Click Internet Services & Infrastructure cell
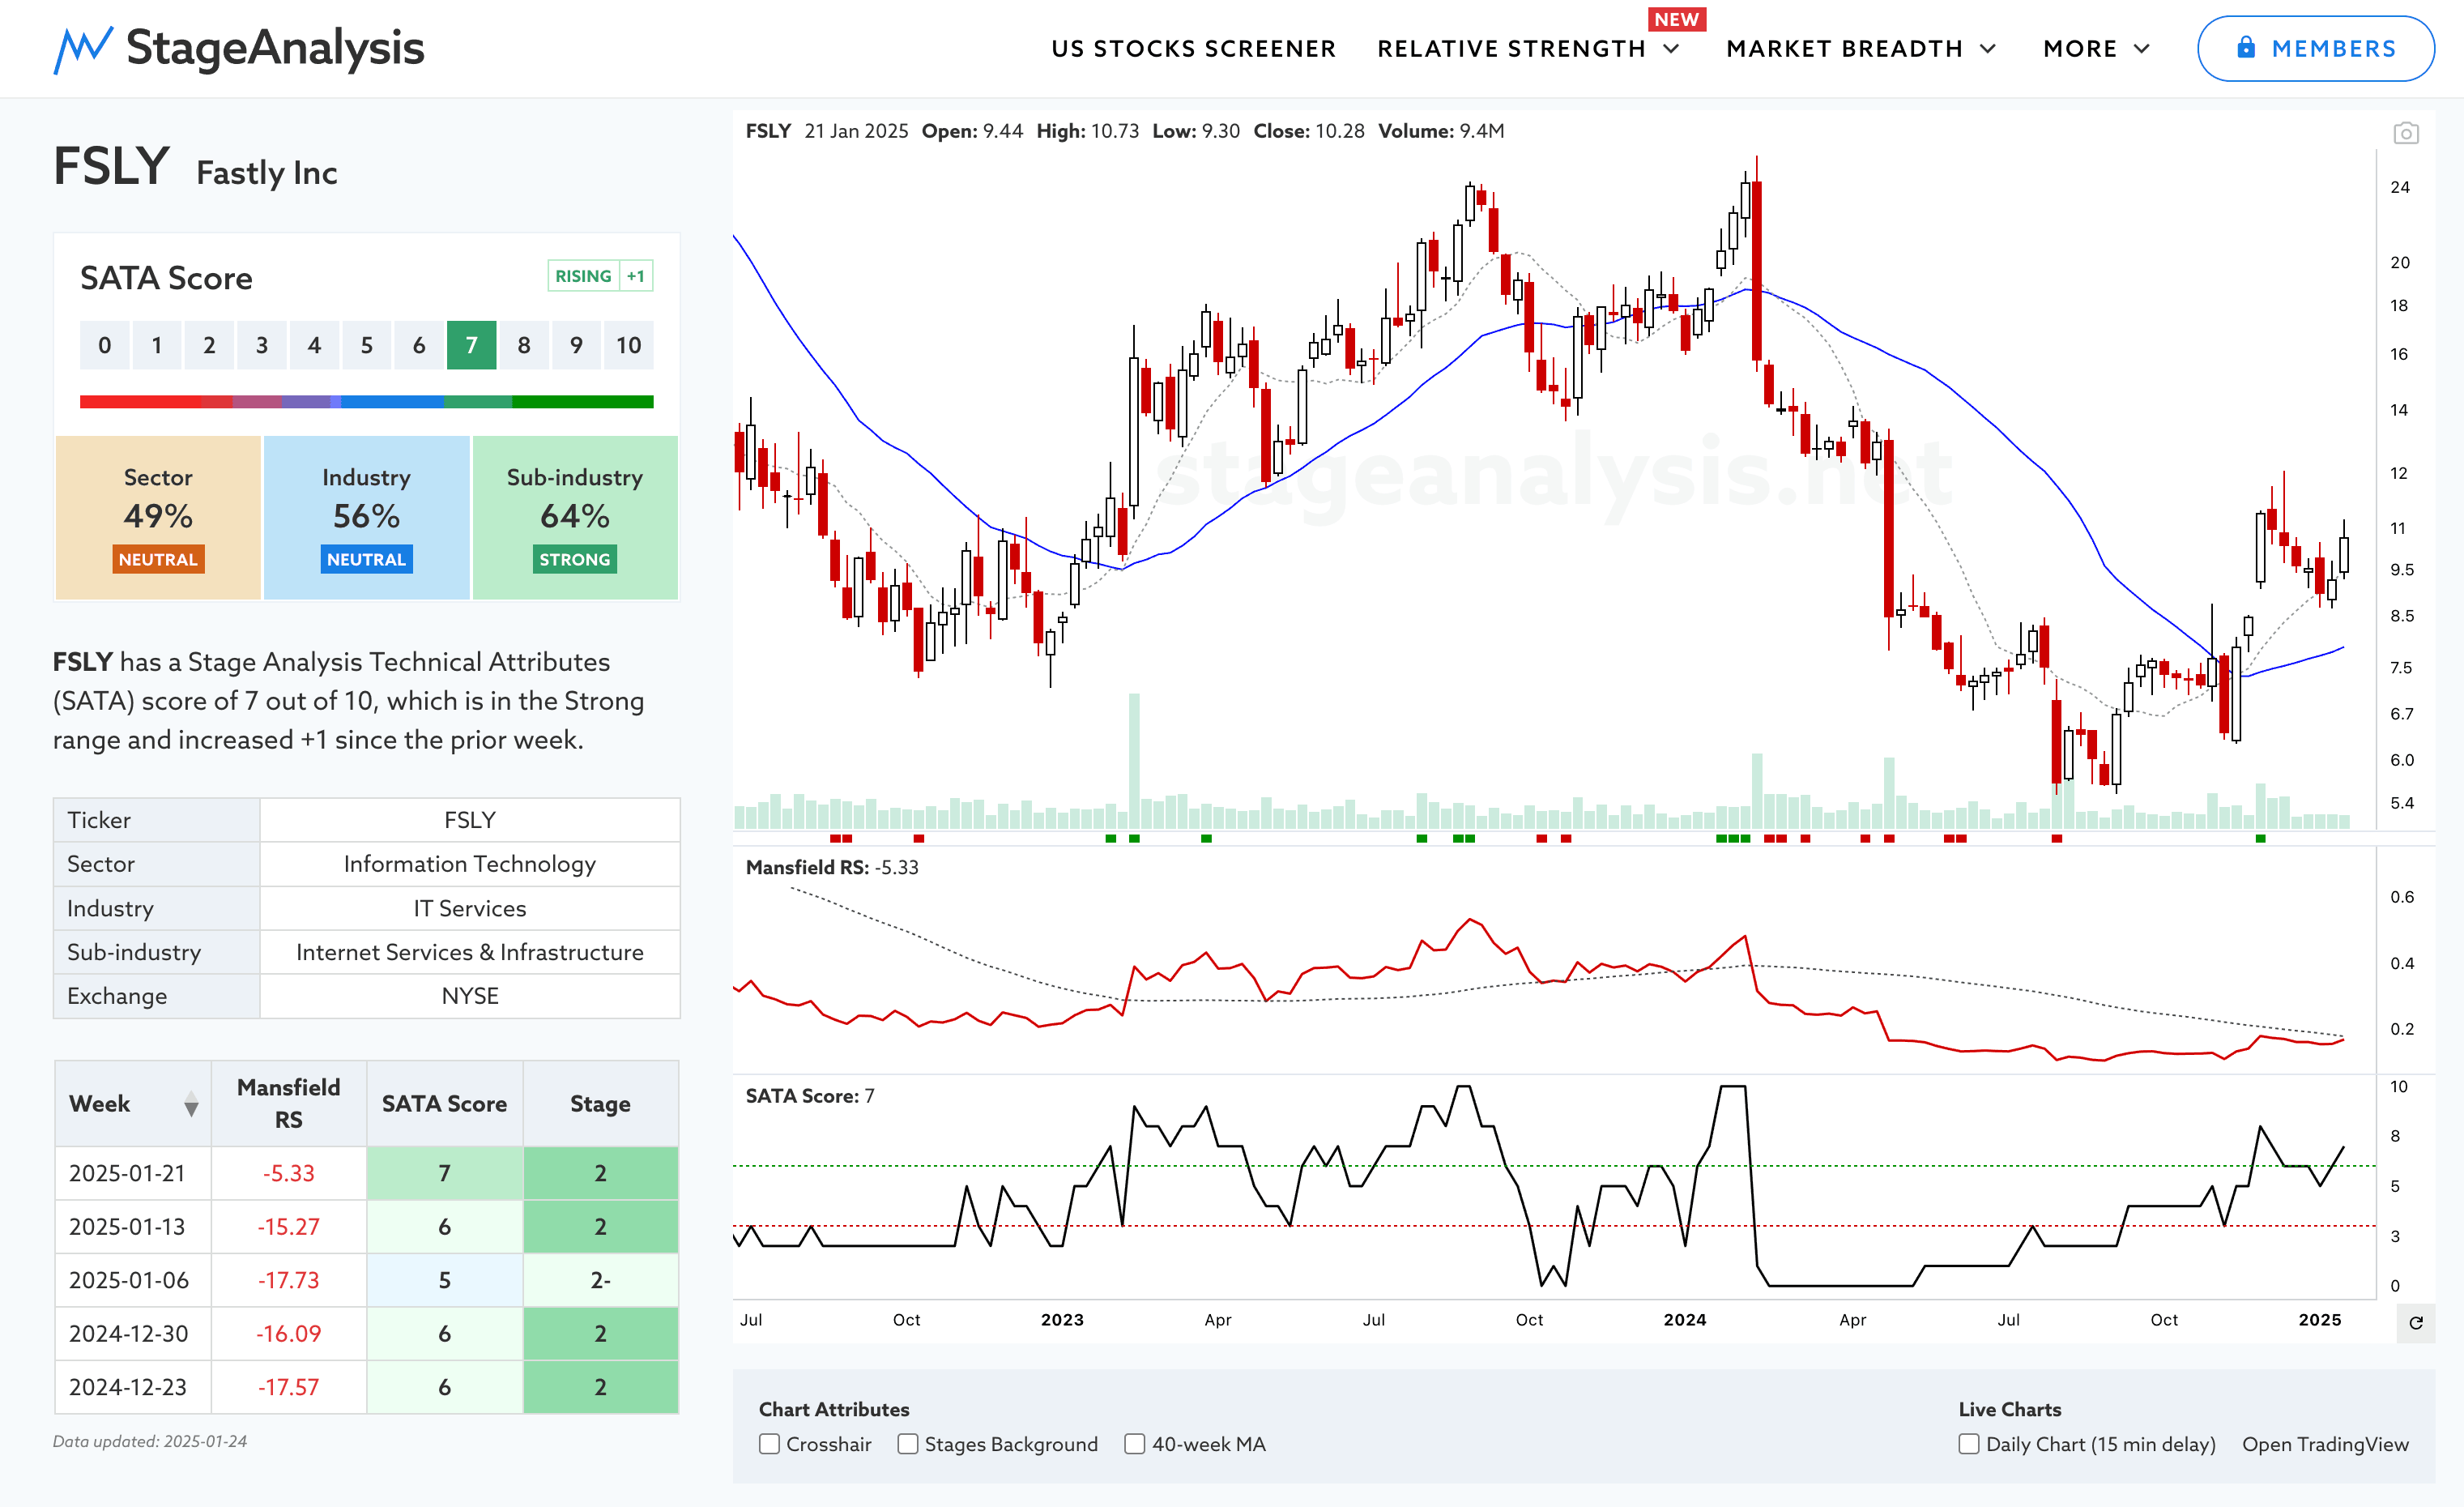This screenshot has height=1507, width=2464. [469, 952]
